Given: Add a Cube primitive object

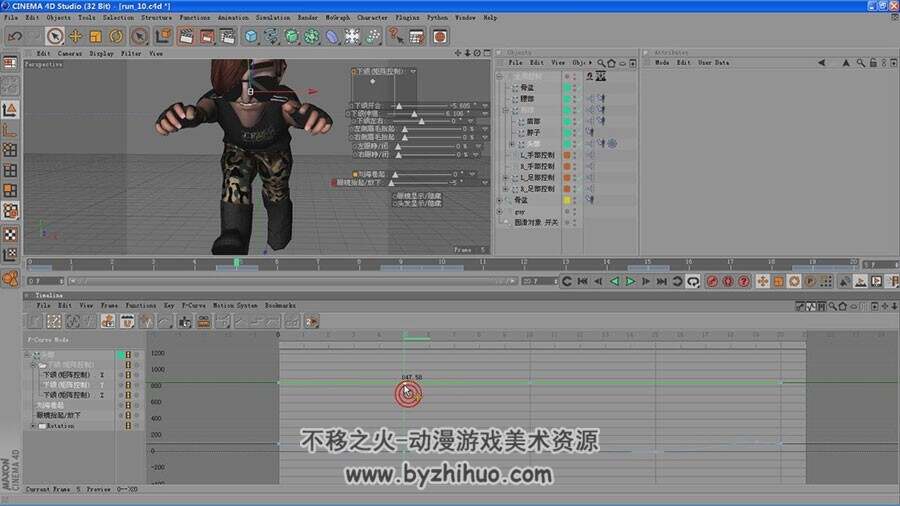Looking at the screenshot, I should pyautogui.click(x=251, y=37).
